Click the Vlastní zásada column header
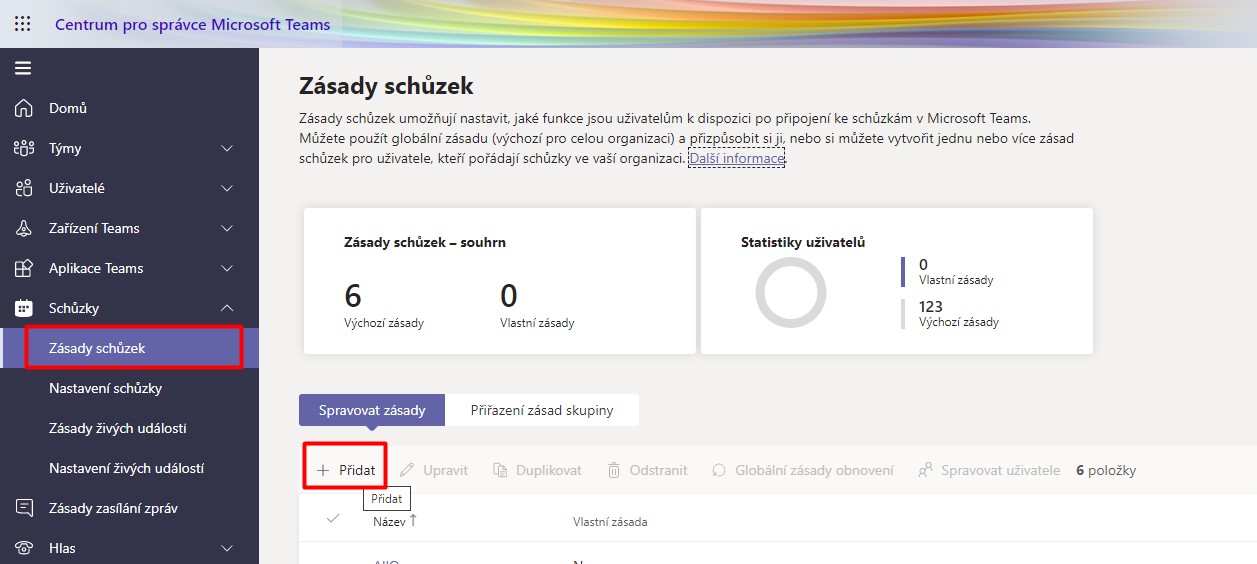1257x564 pixels. coord(610,522)
